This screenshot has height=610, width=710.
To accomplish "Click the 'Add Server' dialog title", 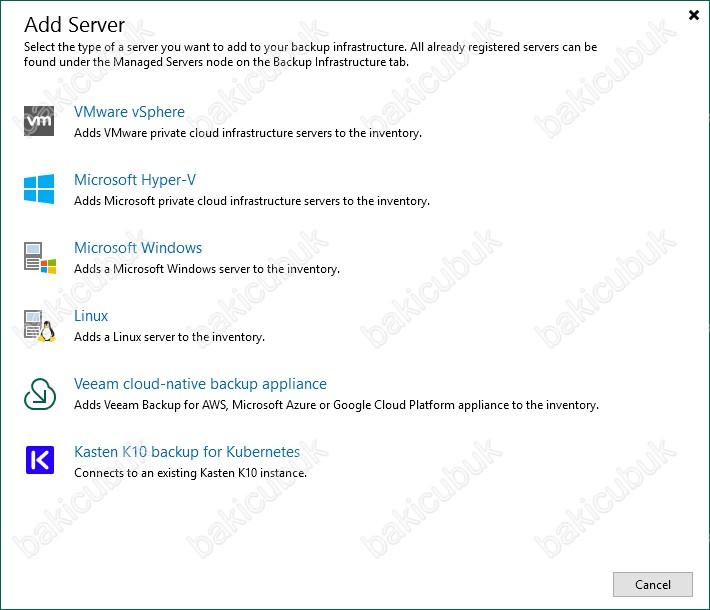I will tap(74, 24).
